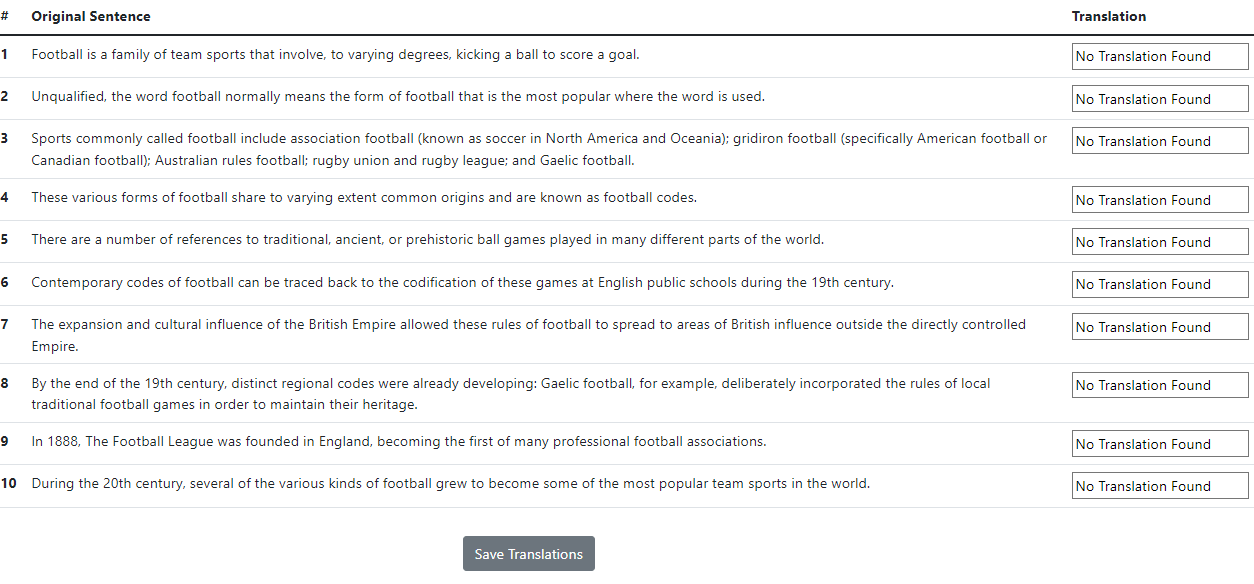Click the translation input in row 5
The image size is (1254, 584).
click(x=1160, y=242)
